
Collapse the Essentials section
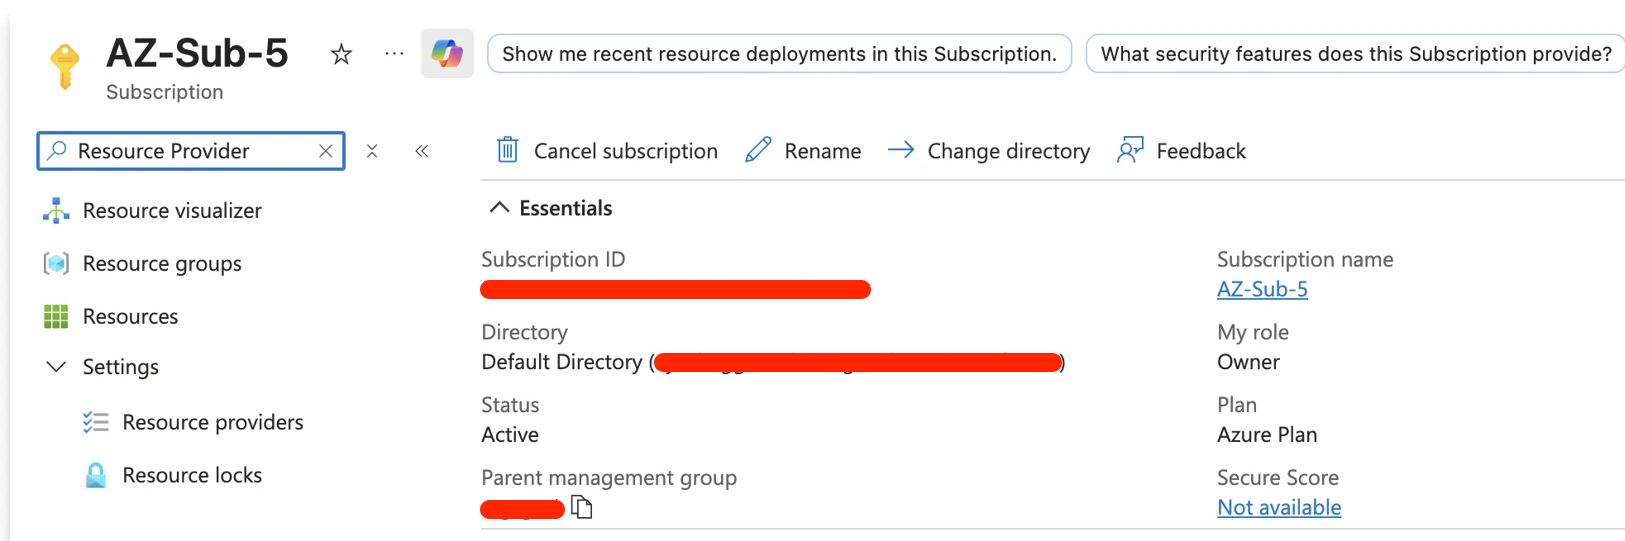click(x=499, y=208)
